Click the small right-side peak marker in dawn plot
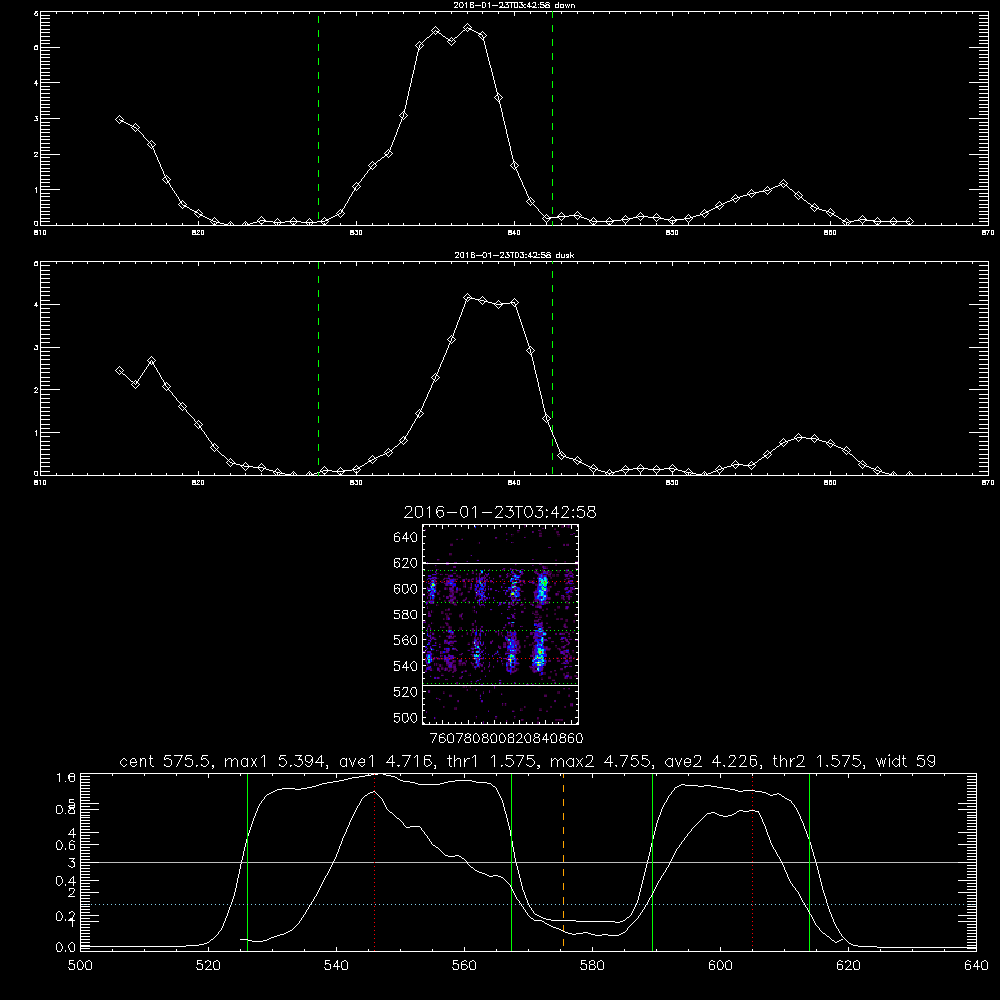The image size is (1000, 1000). 784,184
